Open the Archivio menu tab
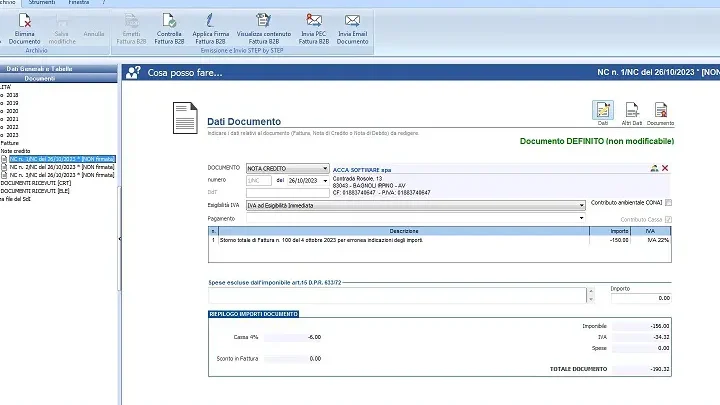 tap(7, 3)
